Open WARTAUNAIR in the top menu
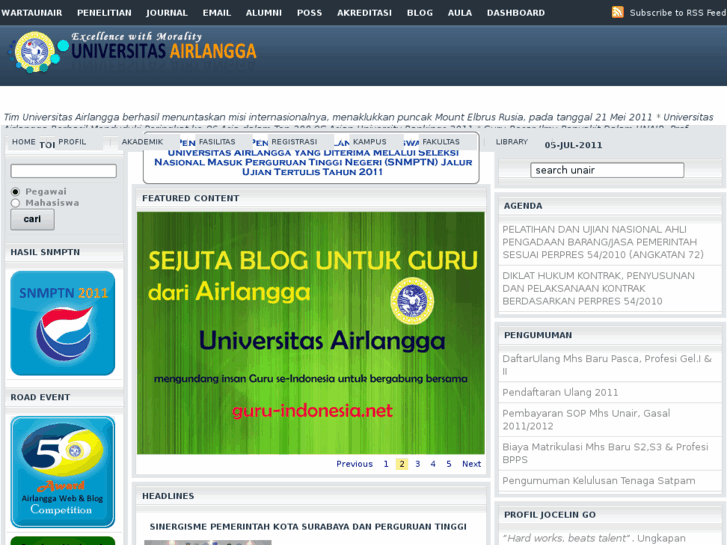The width and height of the screenshot is (727, 545). pyautogui.click(x=32, y=13)
